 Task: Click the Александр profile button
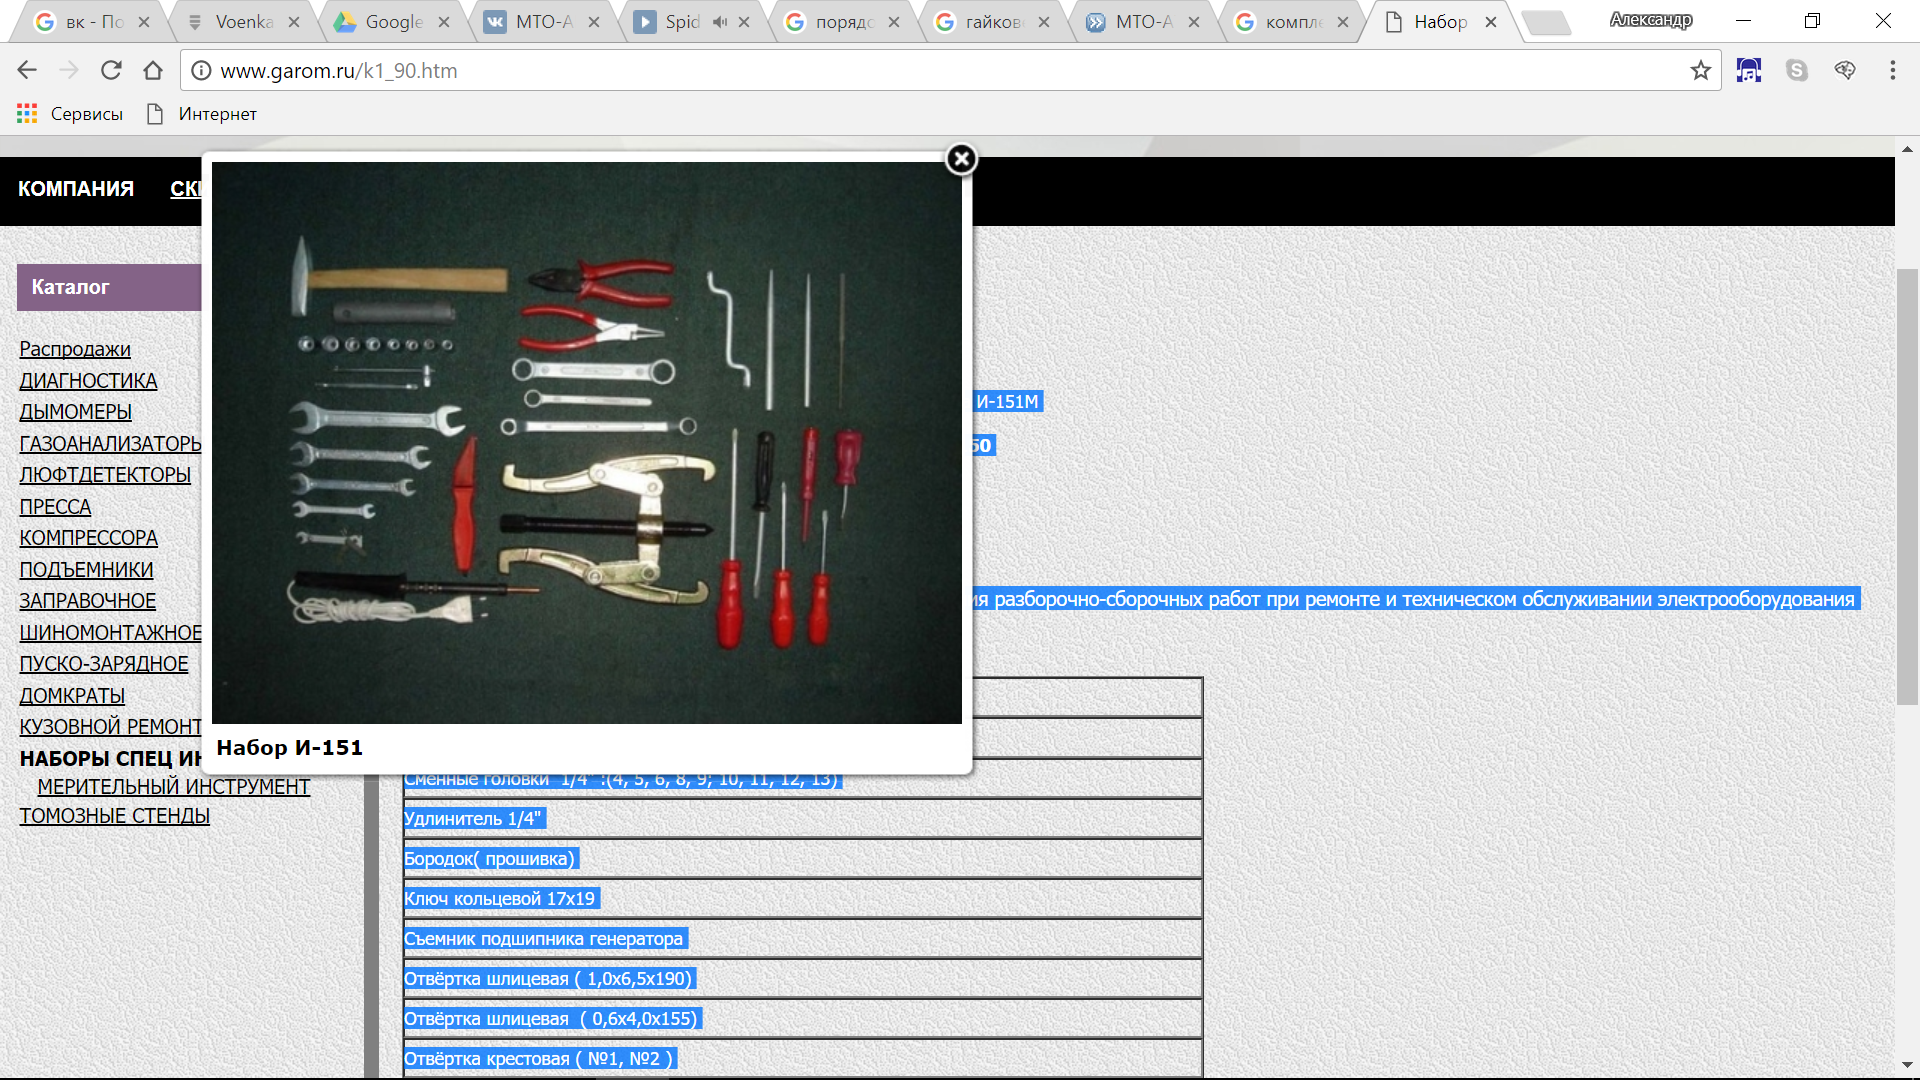pos(1651,20)
